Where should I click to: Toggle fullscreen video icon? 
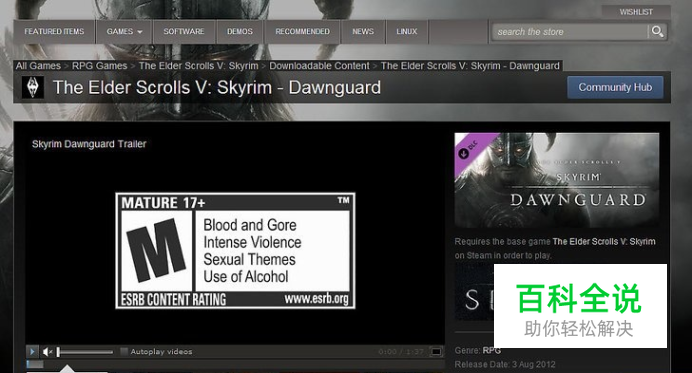coord(436,352)
